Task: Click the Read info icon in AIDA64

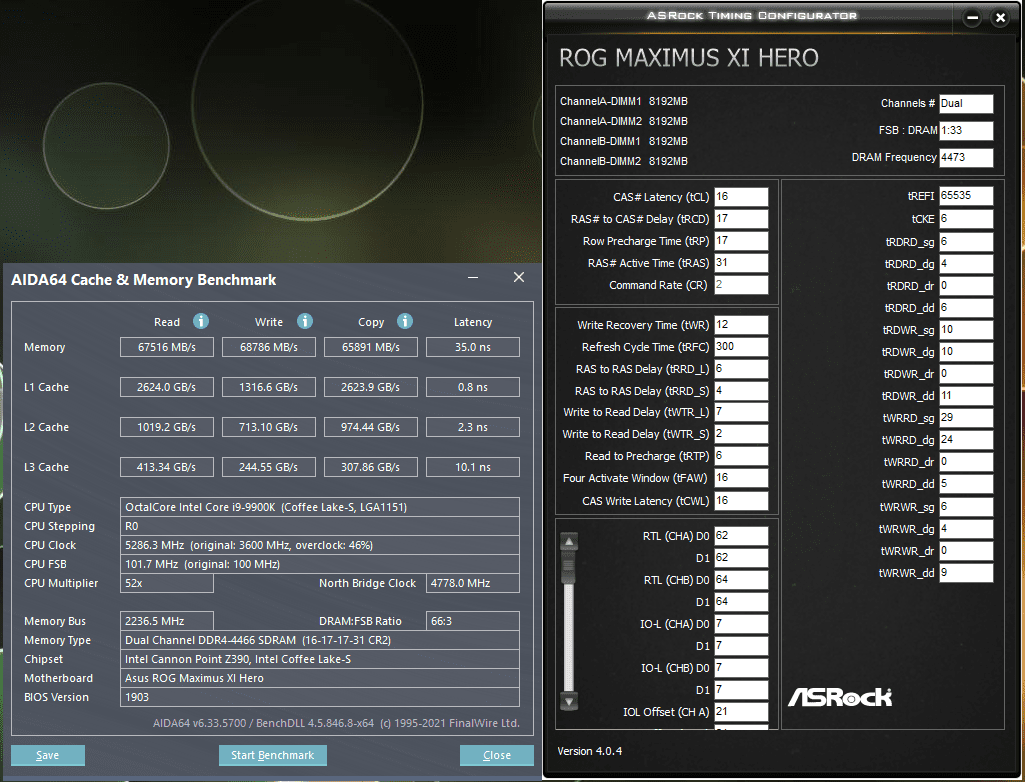Action: tap(201, 321)
